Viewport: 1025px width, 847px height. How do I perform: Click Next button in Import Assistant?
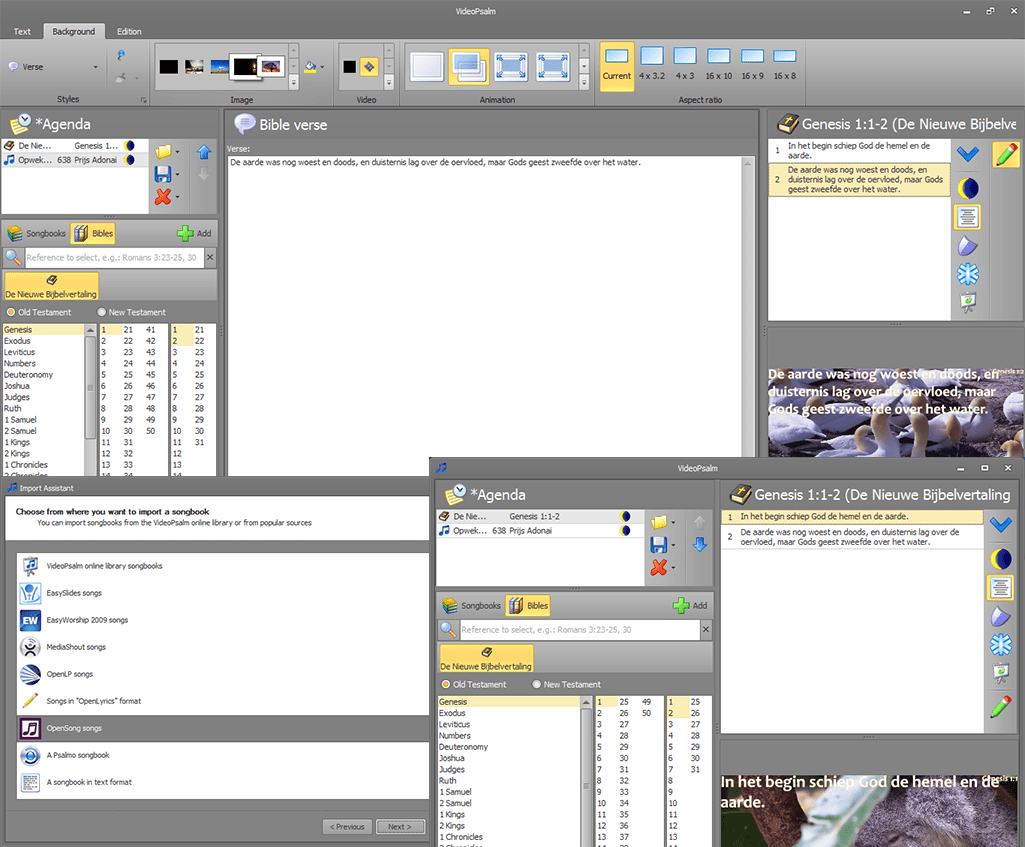400,827
